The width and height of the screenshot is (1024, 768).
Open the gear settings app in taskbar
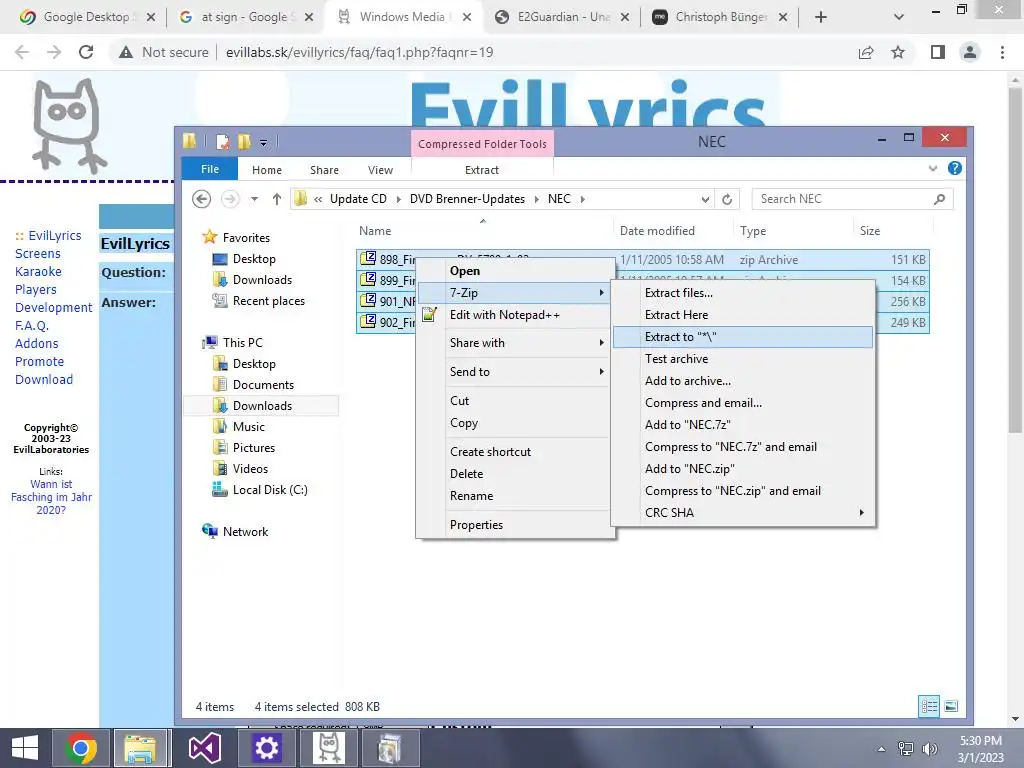click(266, 748)
